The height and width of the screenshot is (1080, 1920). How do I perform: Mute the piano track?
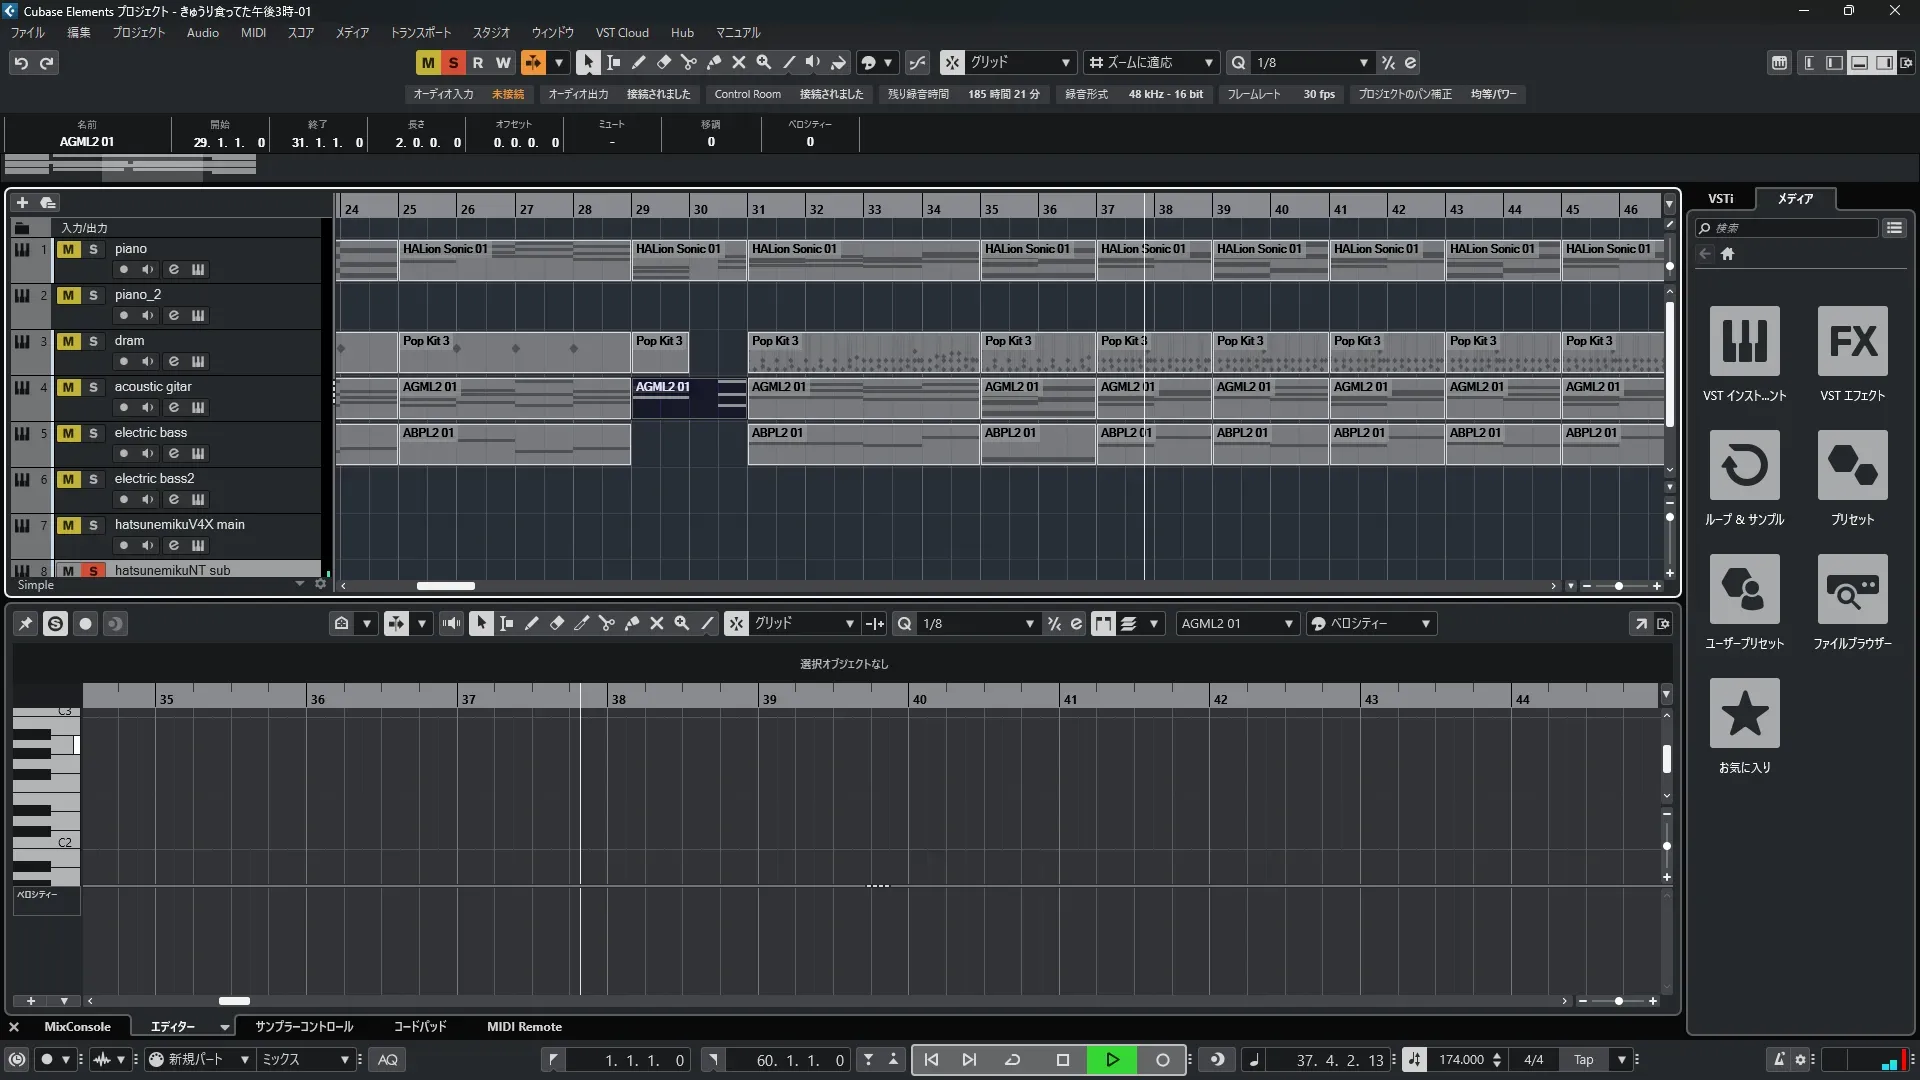(68, 249)
